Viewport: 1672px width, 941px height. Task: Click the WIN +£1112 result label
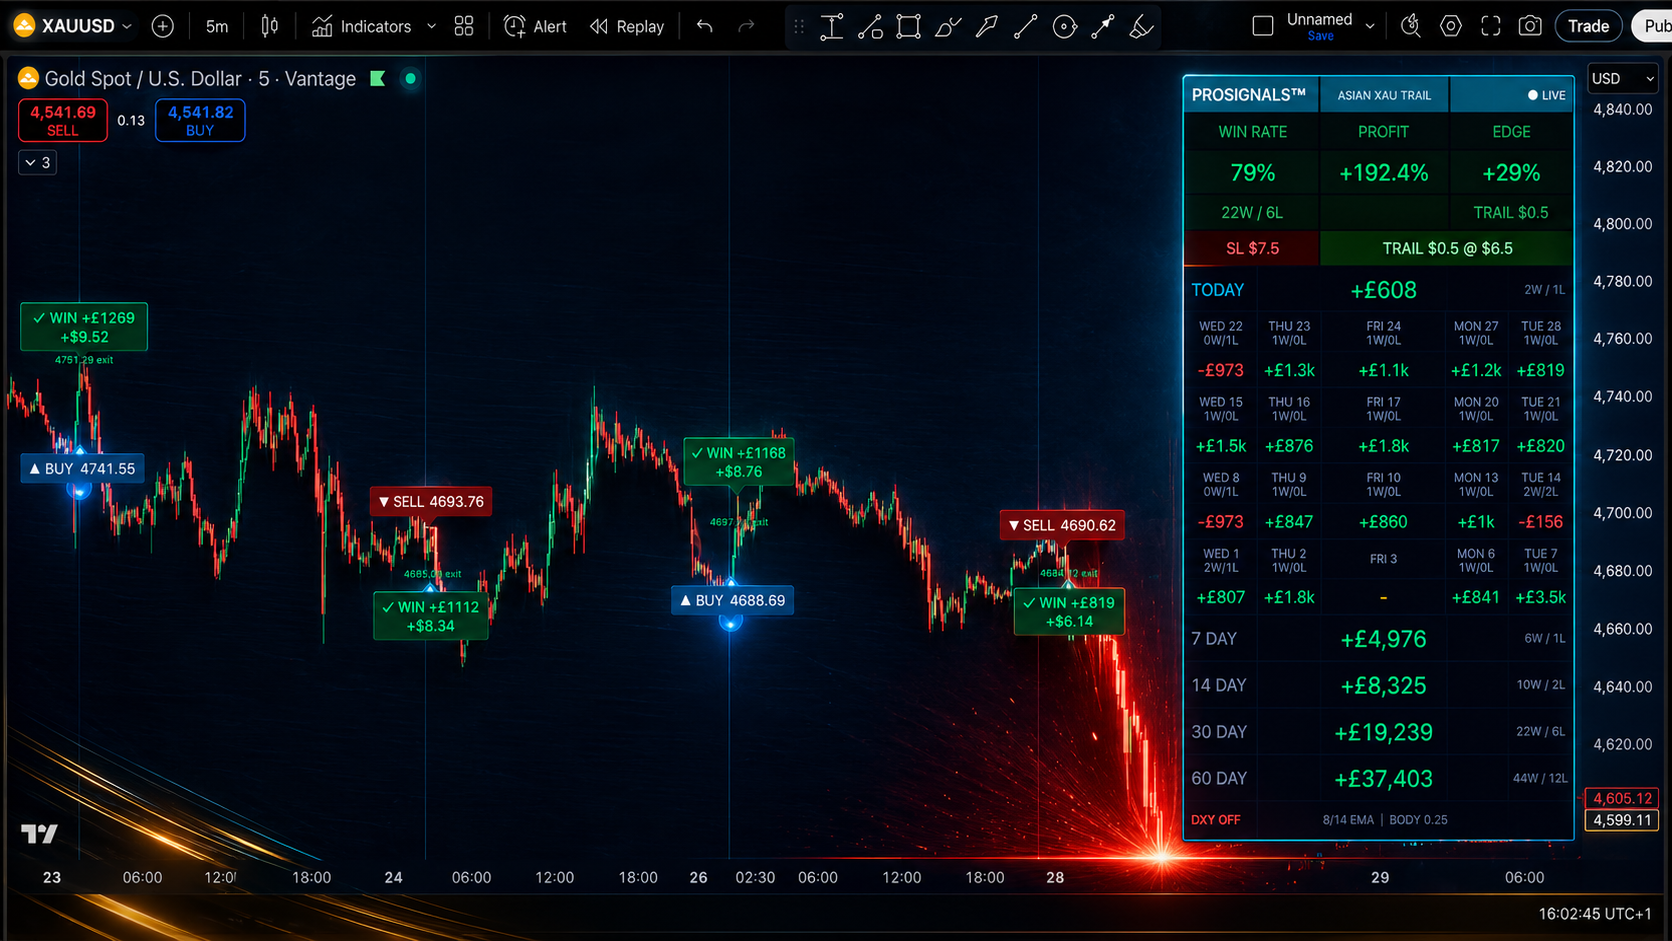click(x=431, y=616)
